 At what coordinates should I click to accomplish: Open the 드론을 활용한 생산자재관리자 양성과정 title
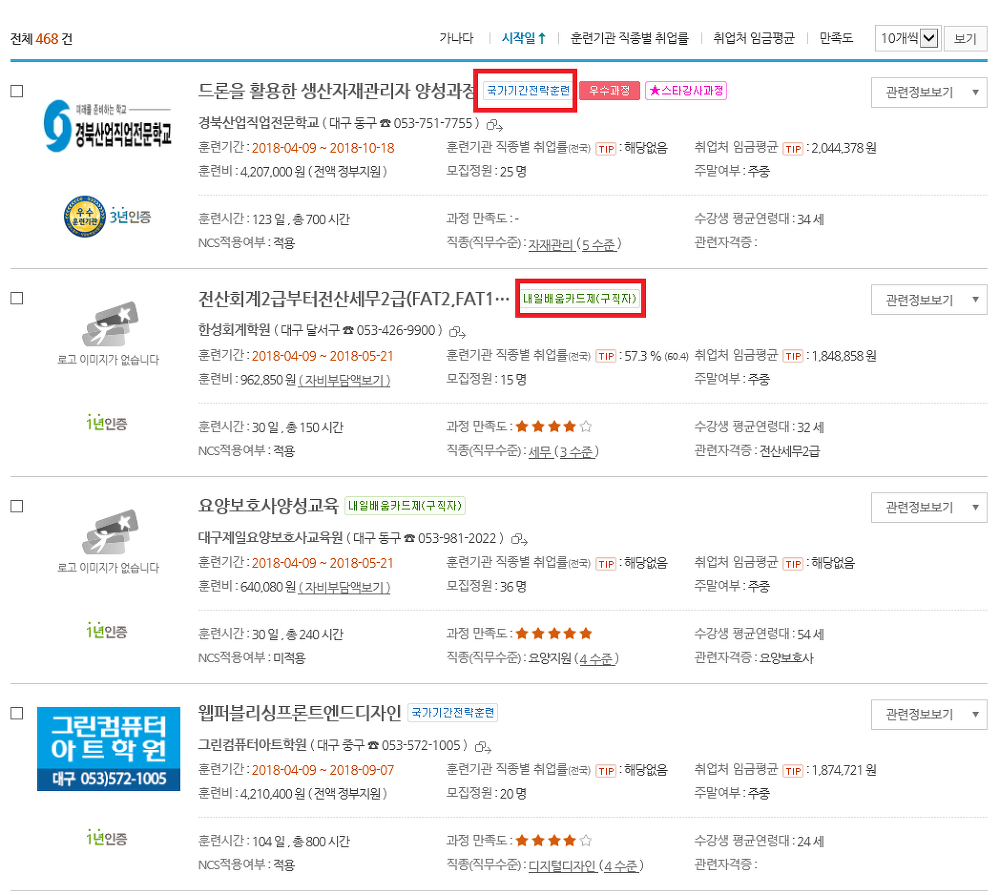point(337,91)
